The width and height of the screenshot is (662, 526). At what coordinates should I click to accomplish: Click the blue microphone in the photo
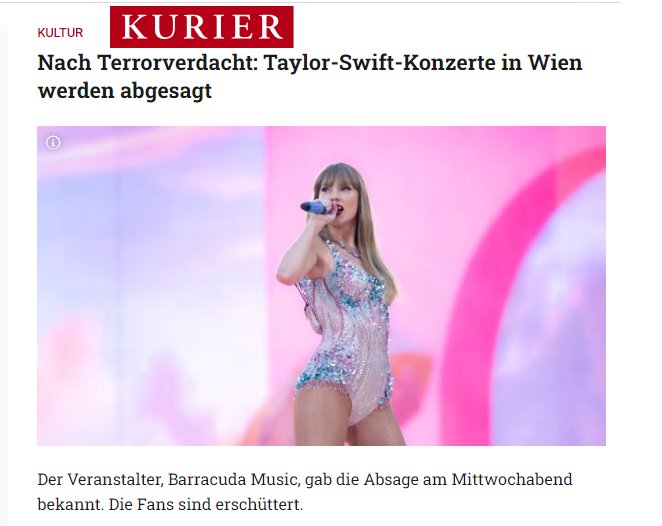(316, 207)
